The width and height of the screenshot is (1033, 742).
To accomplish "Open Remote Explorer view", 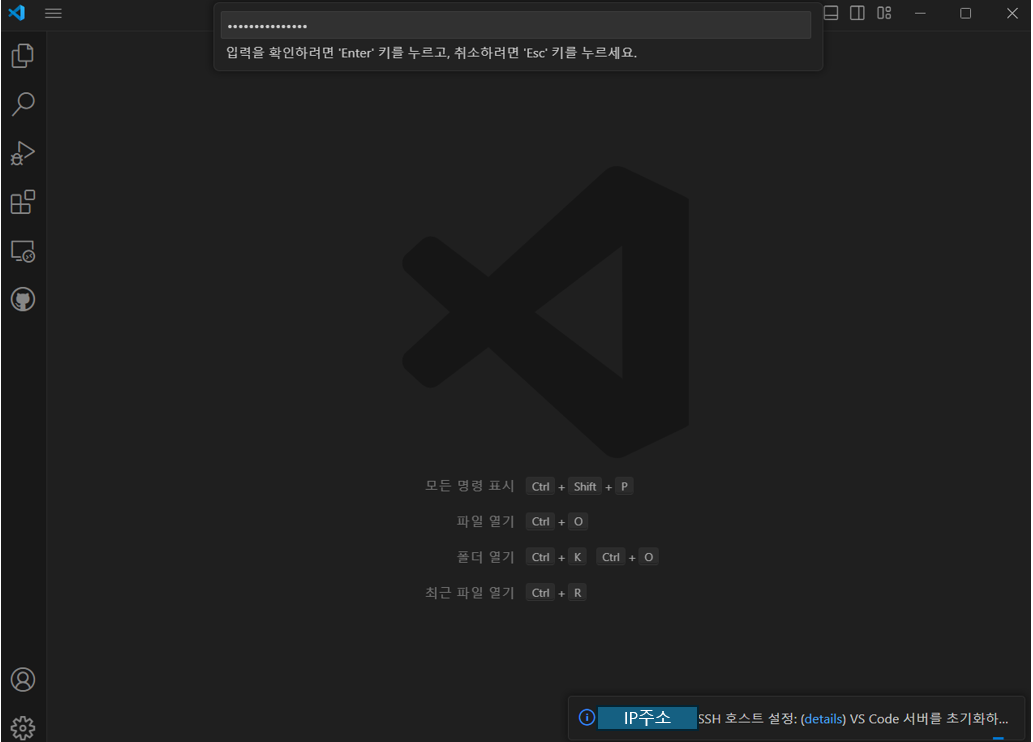I will [23, 251].
